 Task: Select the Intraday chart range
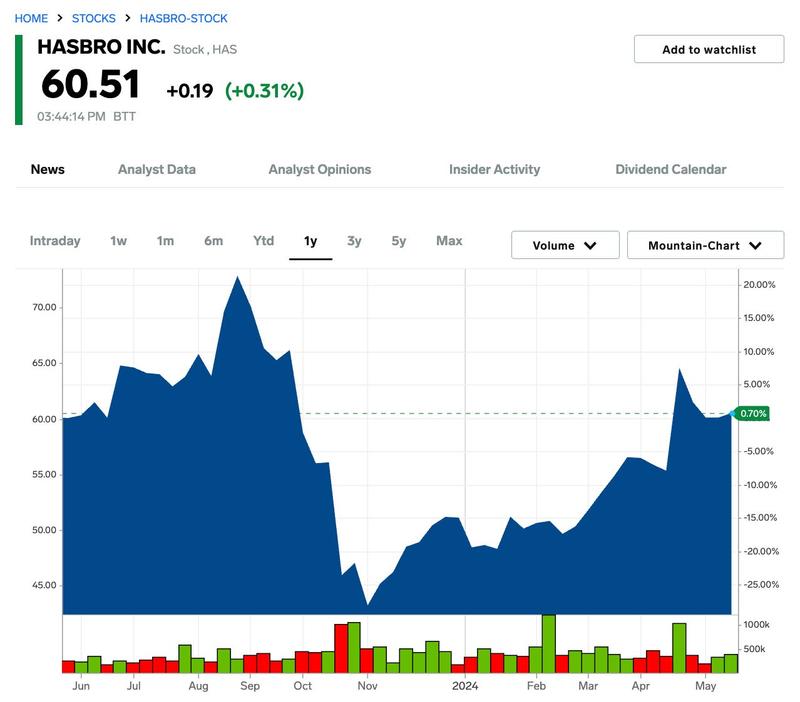click(x=55, y=241)
